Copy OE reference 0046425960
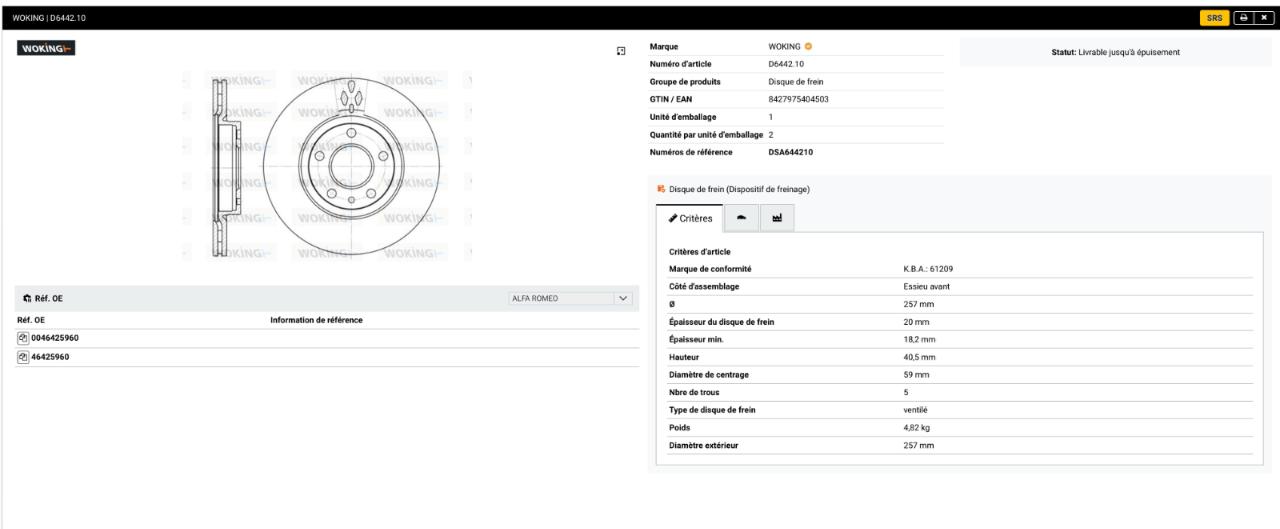Screen dimensions: 1280x529 click(24, 338)
